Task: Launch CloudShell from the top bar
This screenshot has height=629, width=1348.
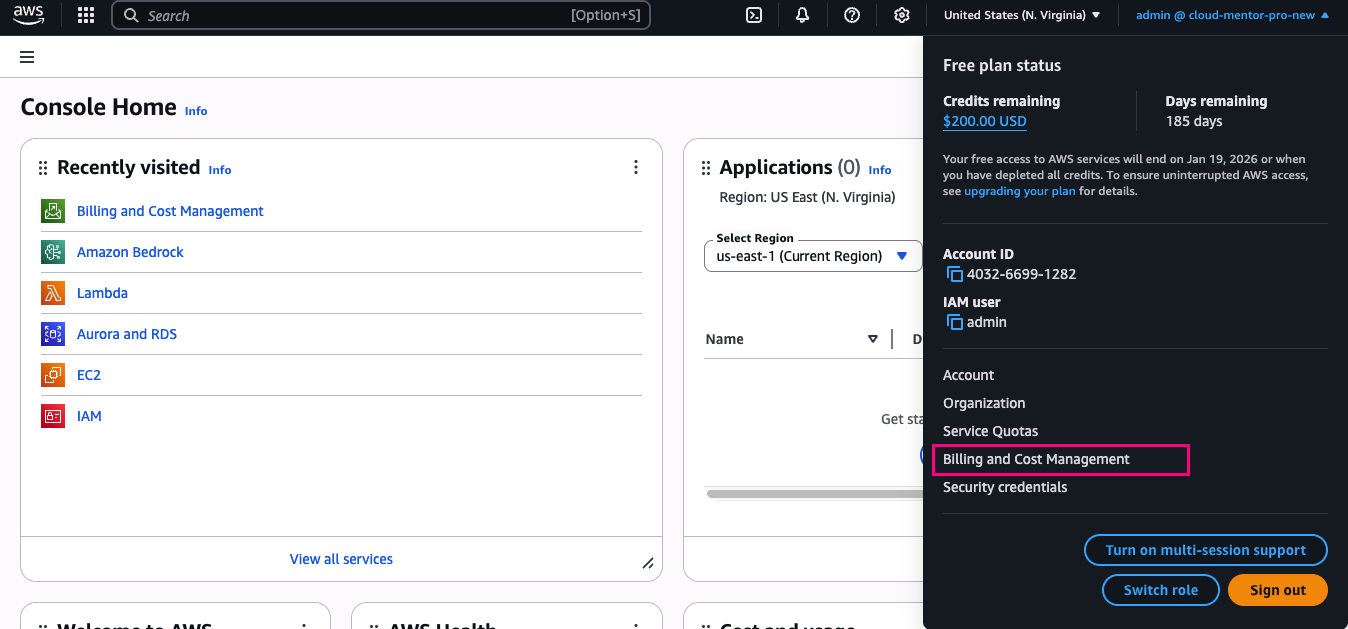Action: pos(755,15)
